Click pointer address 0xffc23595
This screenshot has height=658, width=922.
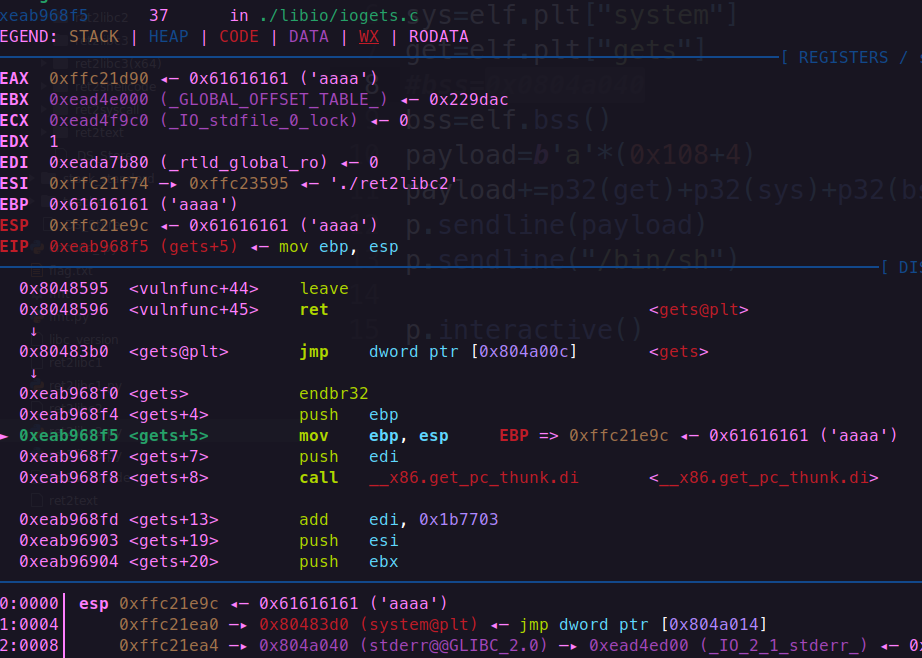(x=239, y=183)
